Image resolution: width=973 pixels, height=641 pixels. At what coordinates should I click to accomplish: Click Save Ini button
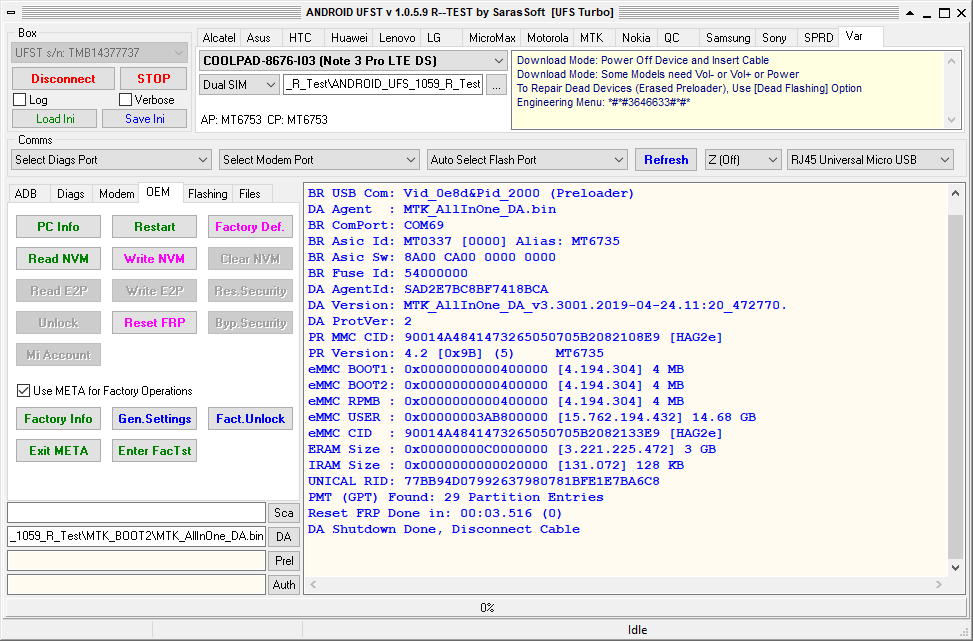145,119
